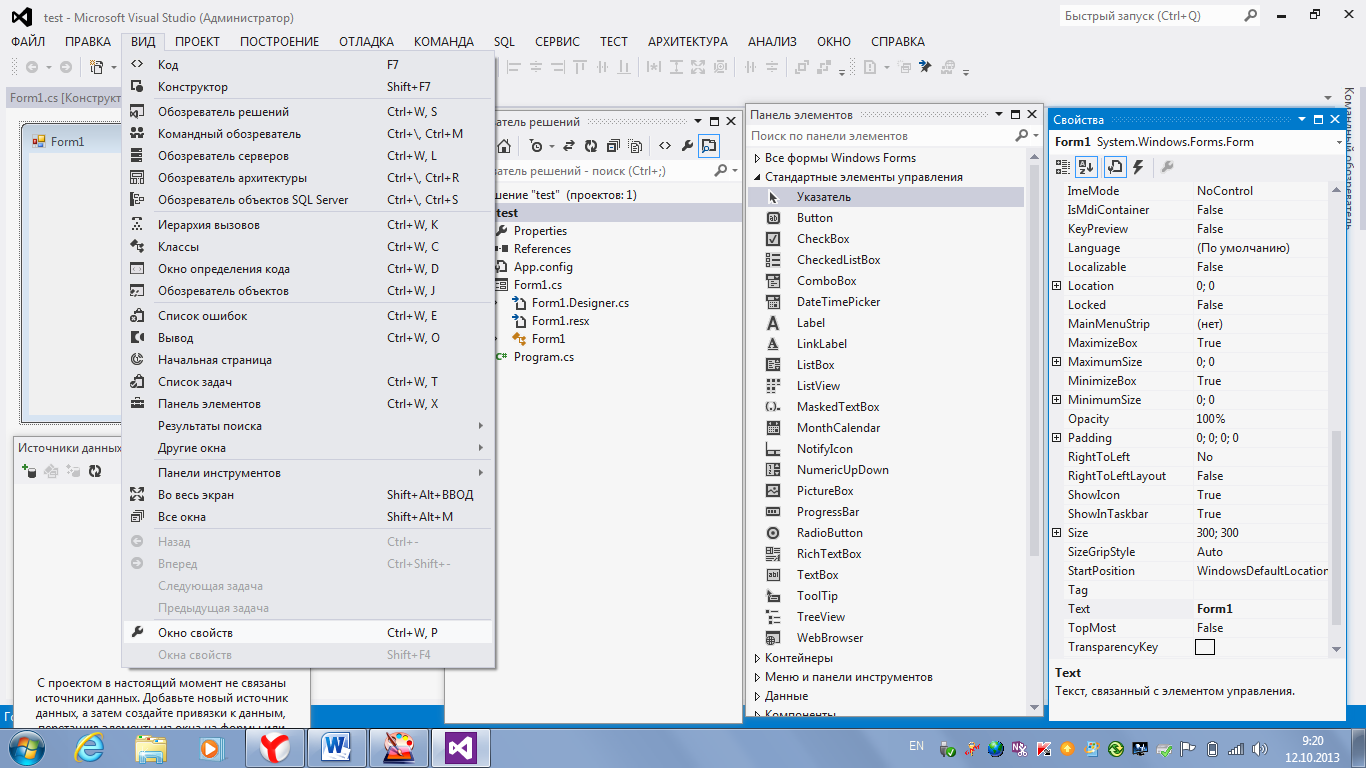1366x768 pixels.
Task: Select the ListView control in Toolbox
Action: tap(886, 386)
